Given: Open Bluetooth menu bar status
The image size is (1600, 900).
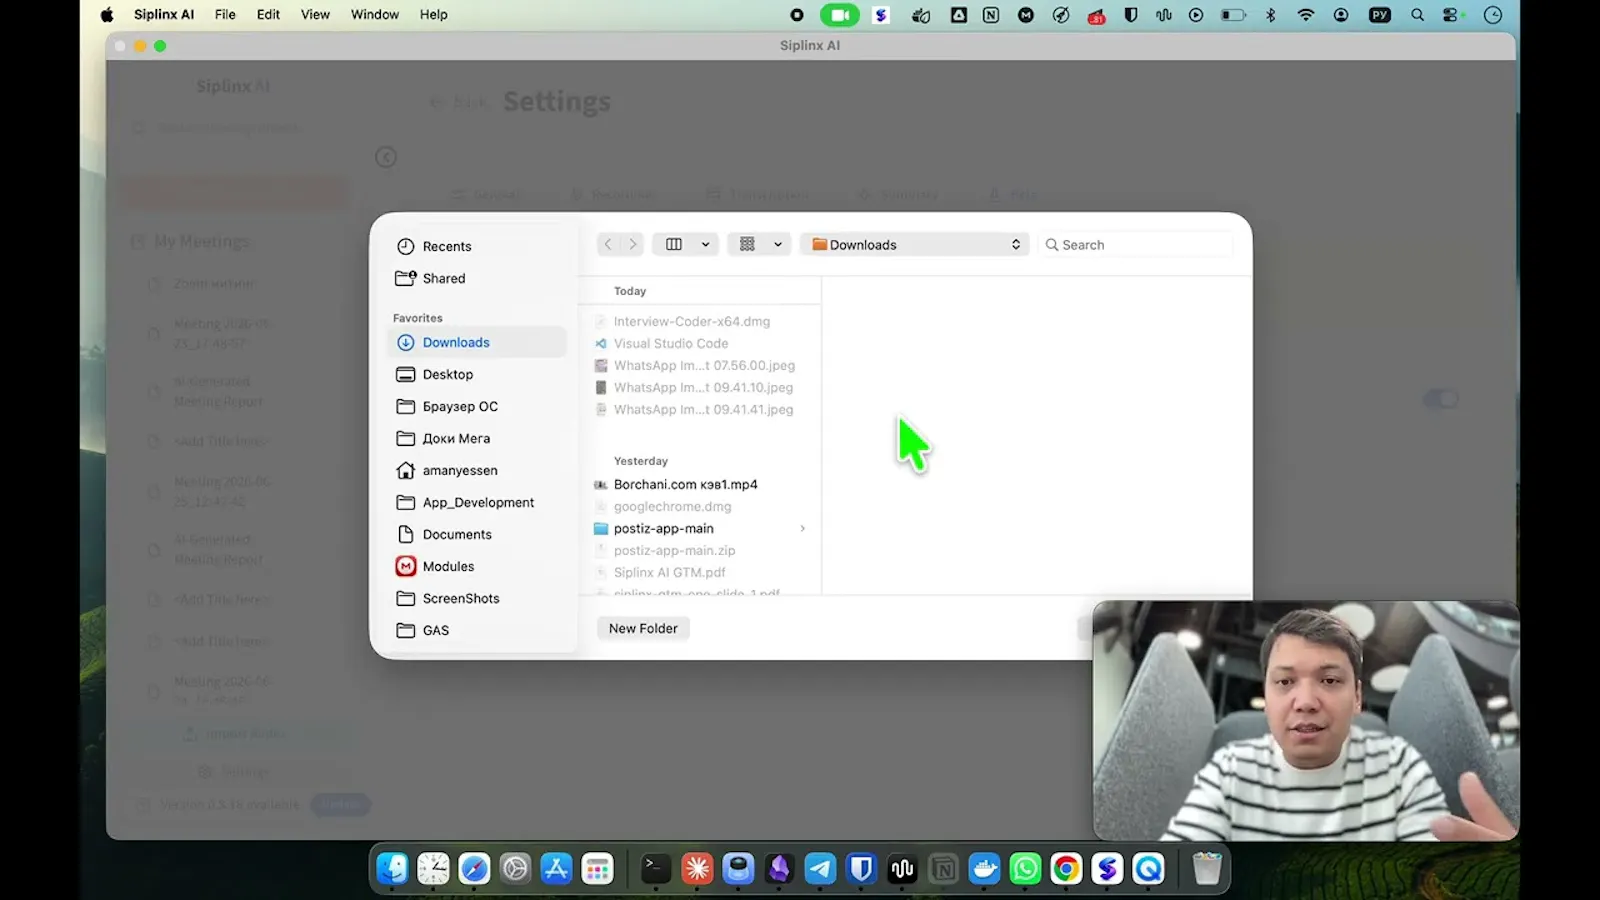Looking at the screenshot, I should click(x=1270, y=14).
